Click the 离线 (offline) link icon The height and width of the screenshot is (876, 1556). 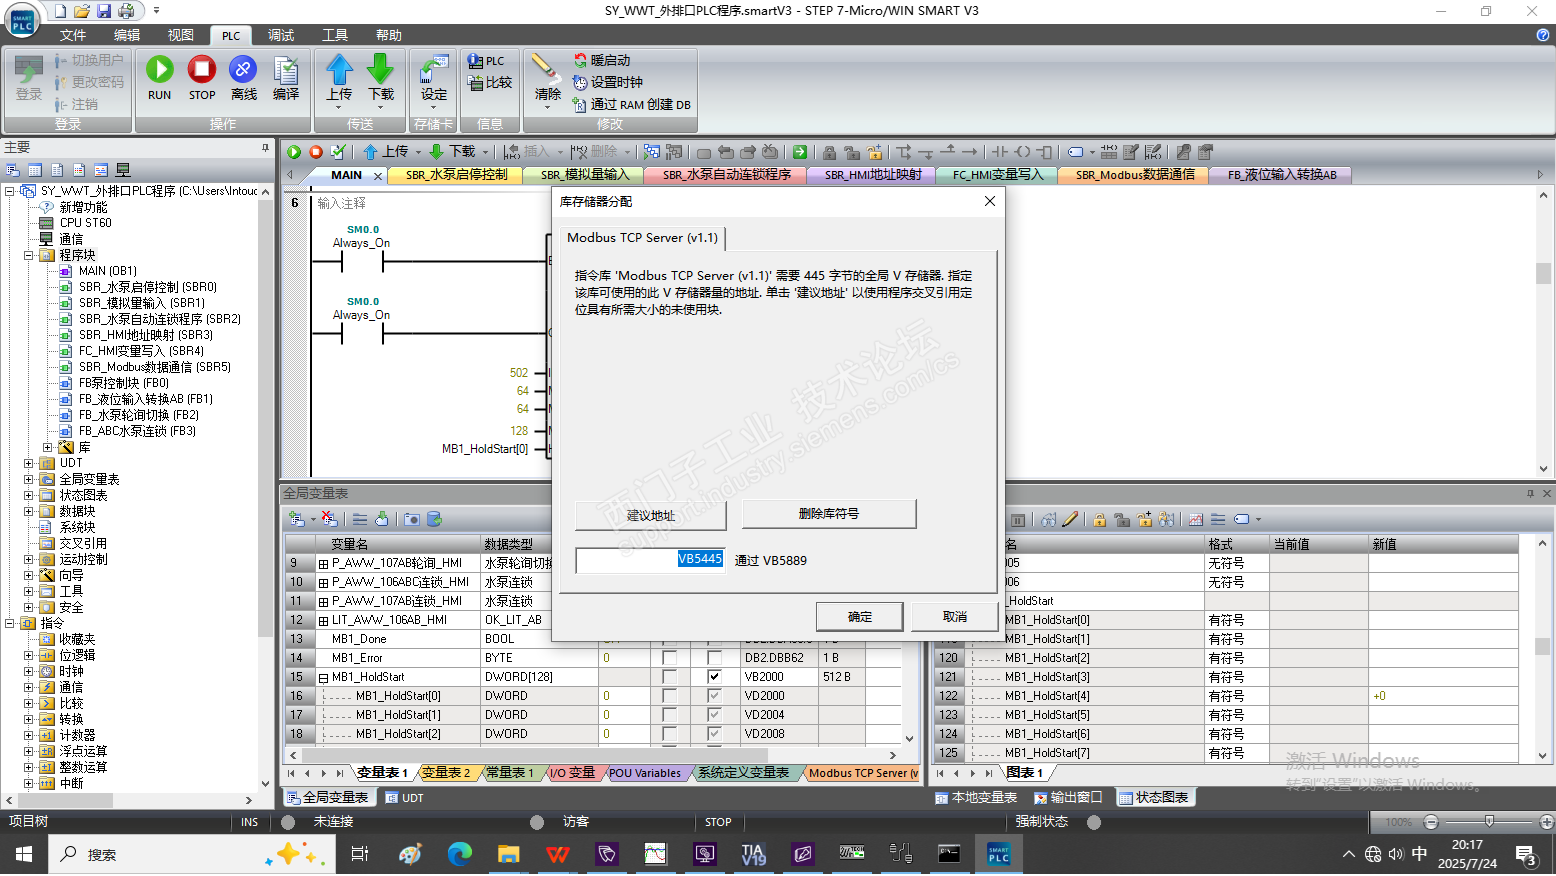pos(243,70)
